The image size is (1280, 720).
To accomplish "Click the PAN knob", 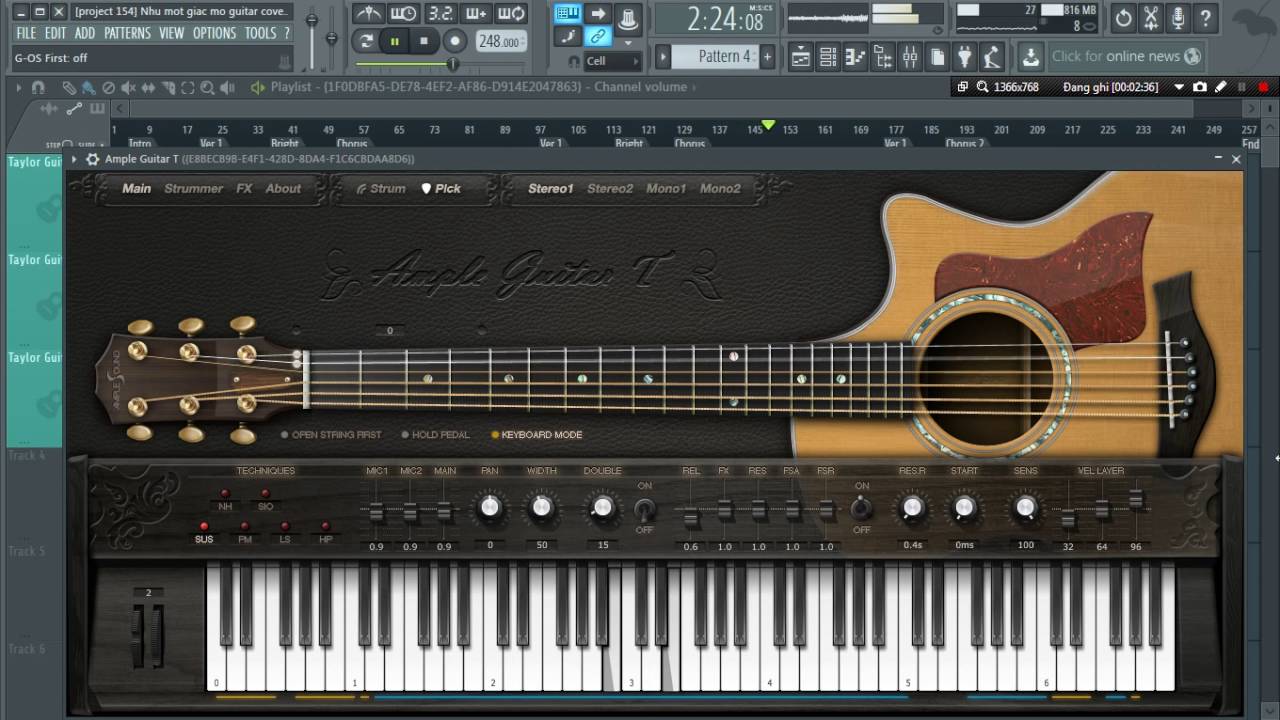I will [489, 508].
